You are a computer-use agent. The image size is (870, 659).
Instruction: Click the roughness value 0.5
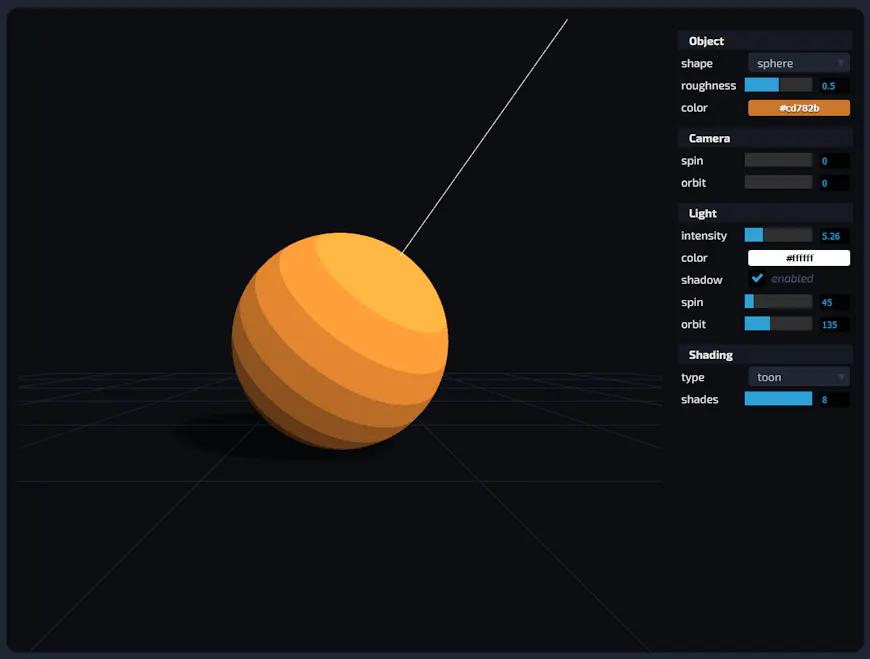pos(831,85)
